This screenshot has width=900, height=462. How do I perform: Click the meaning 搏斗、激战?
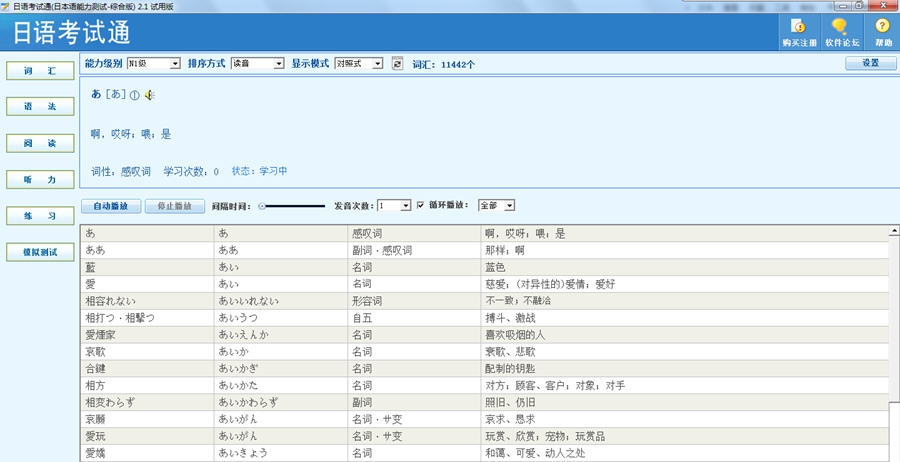510,318
